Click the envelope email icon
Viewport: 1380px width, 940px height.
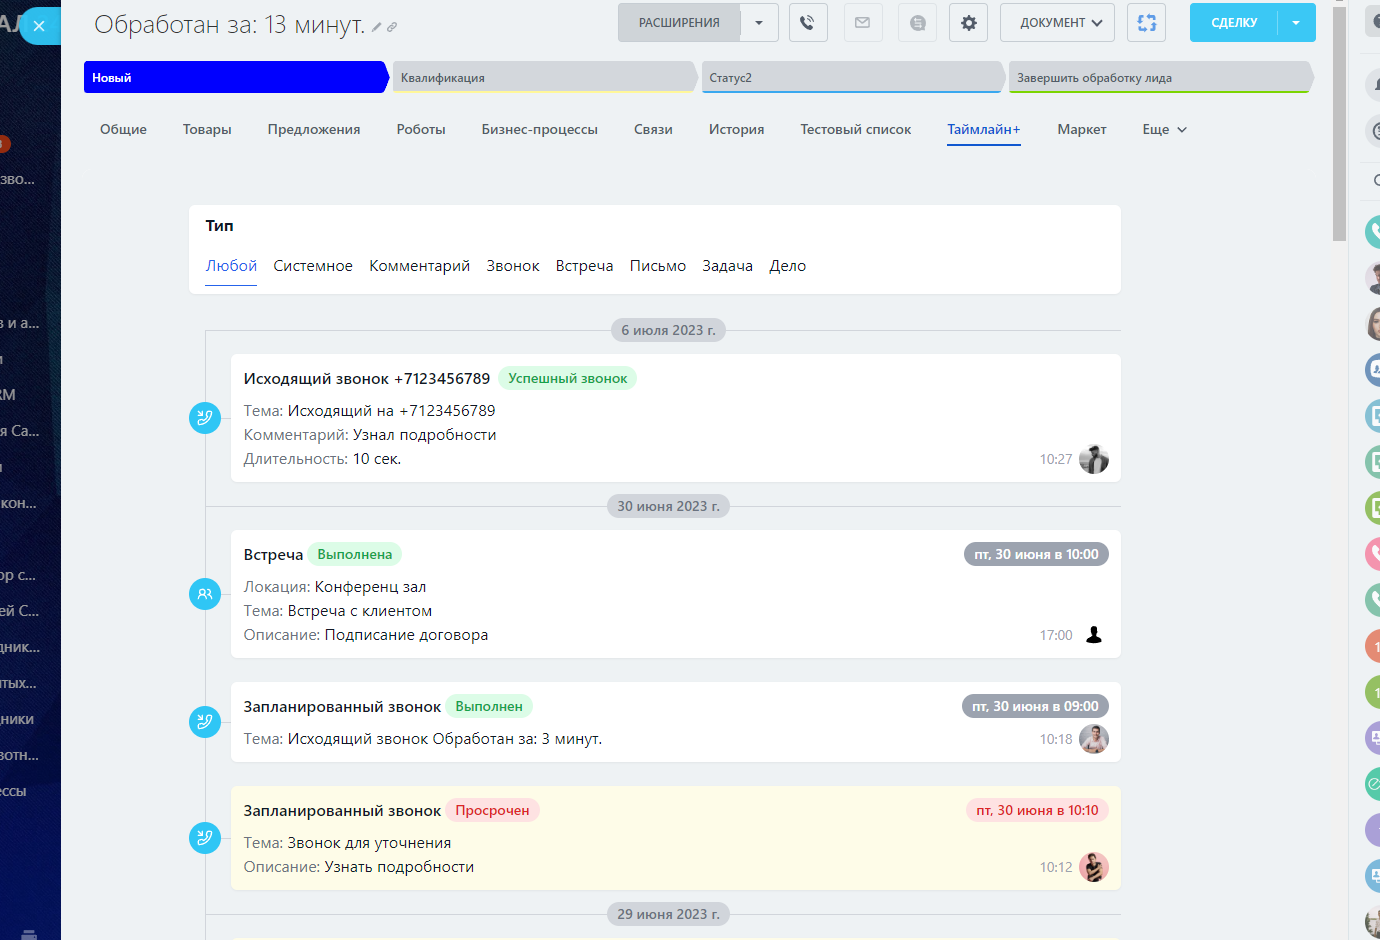coord(863,23)
